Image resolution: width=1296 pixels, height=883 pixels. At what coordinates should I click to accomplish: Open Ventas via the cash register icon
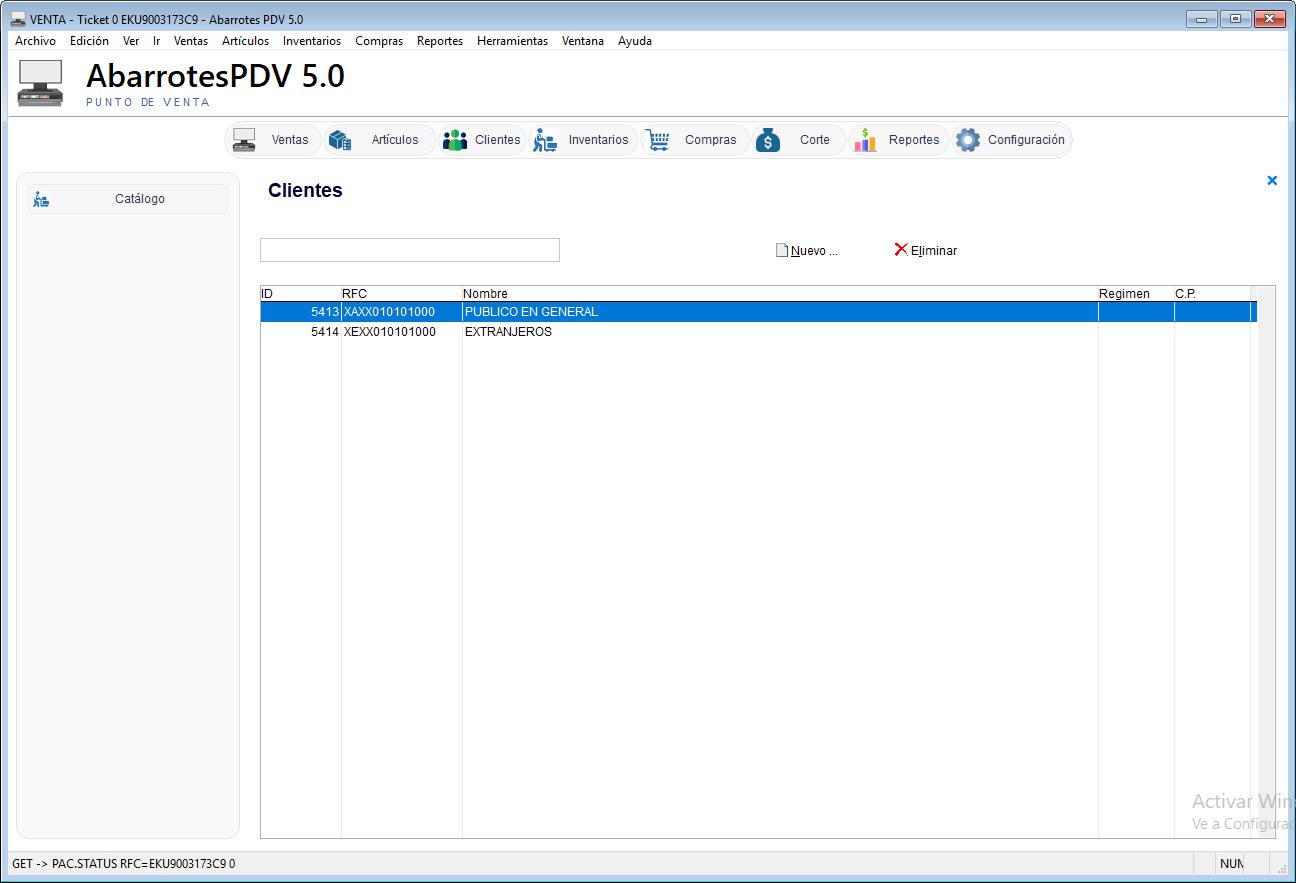point(244,140)
